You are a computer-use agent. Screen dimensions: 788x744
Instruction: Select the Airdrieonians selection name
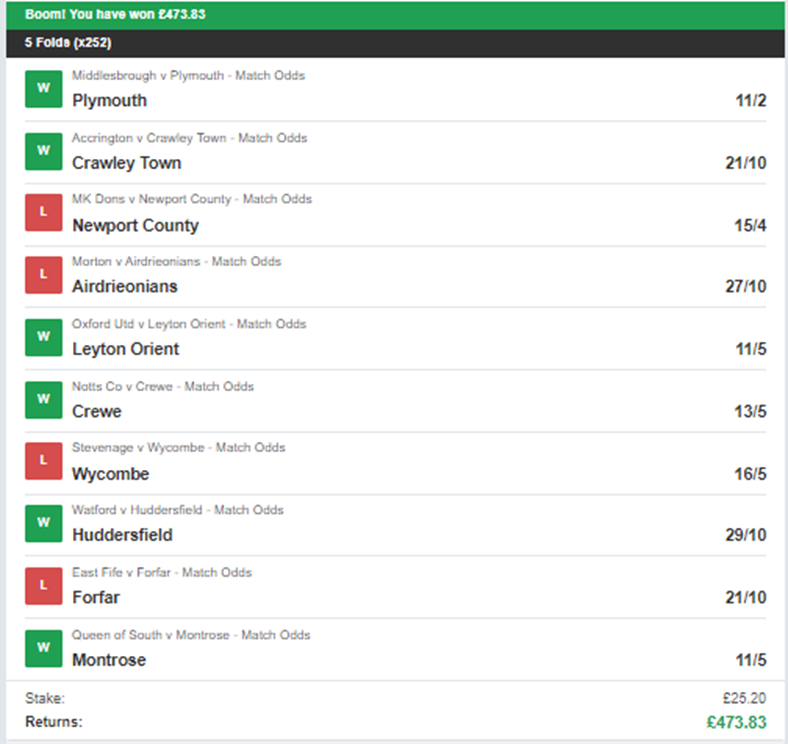click(x=125, y=287)
